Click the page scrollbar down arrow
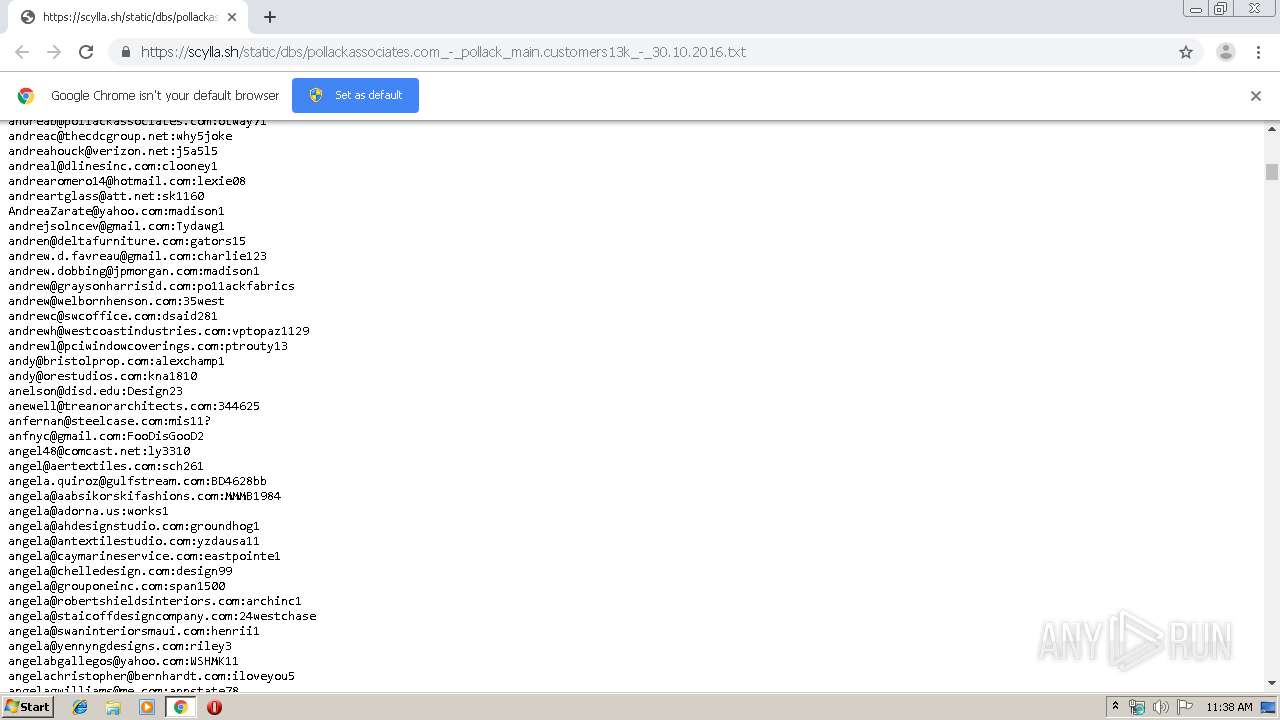Image resolution: width=1280 pixels, height=720 pixels. point(1272,683)
